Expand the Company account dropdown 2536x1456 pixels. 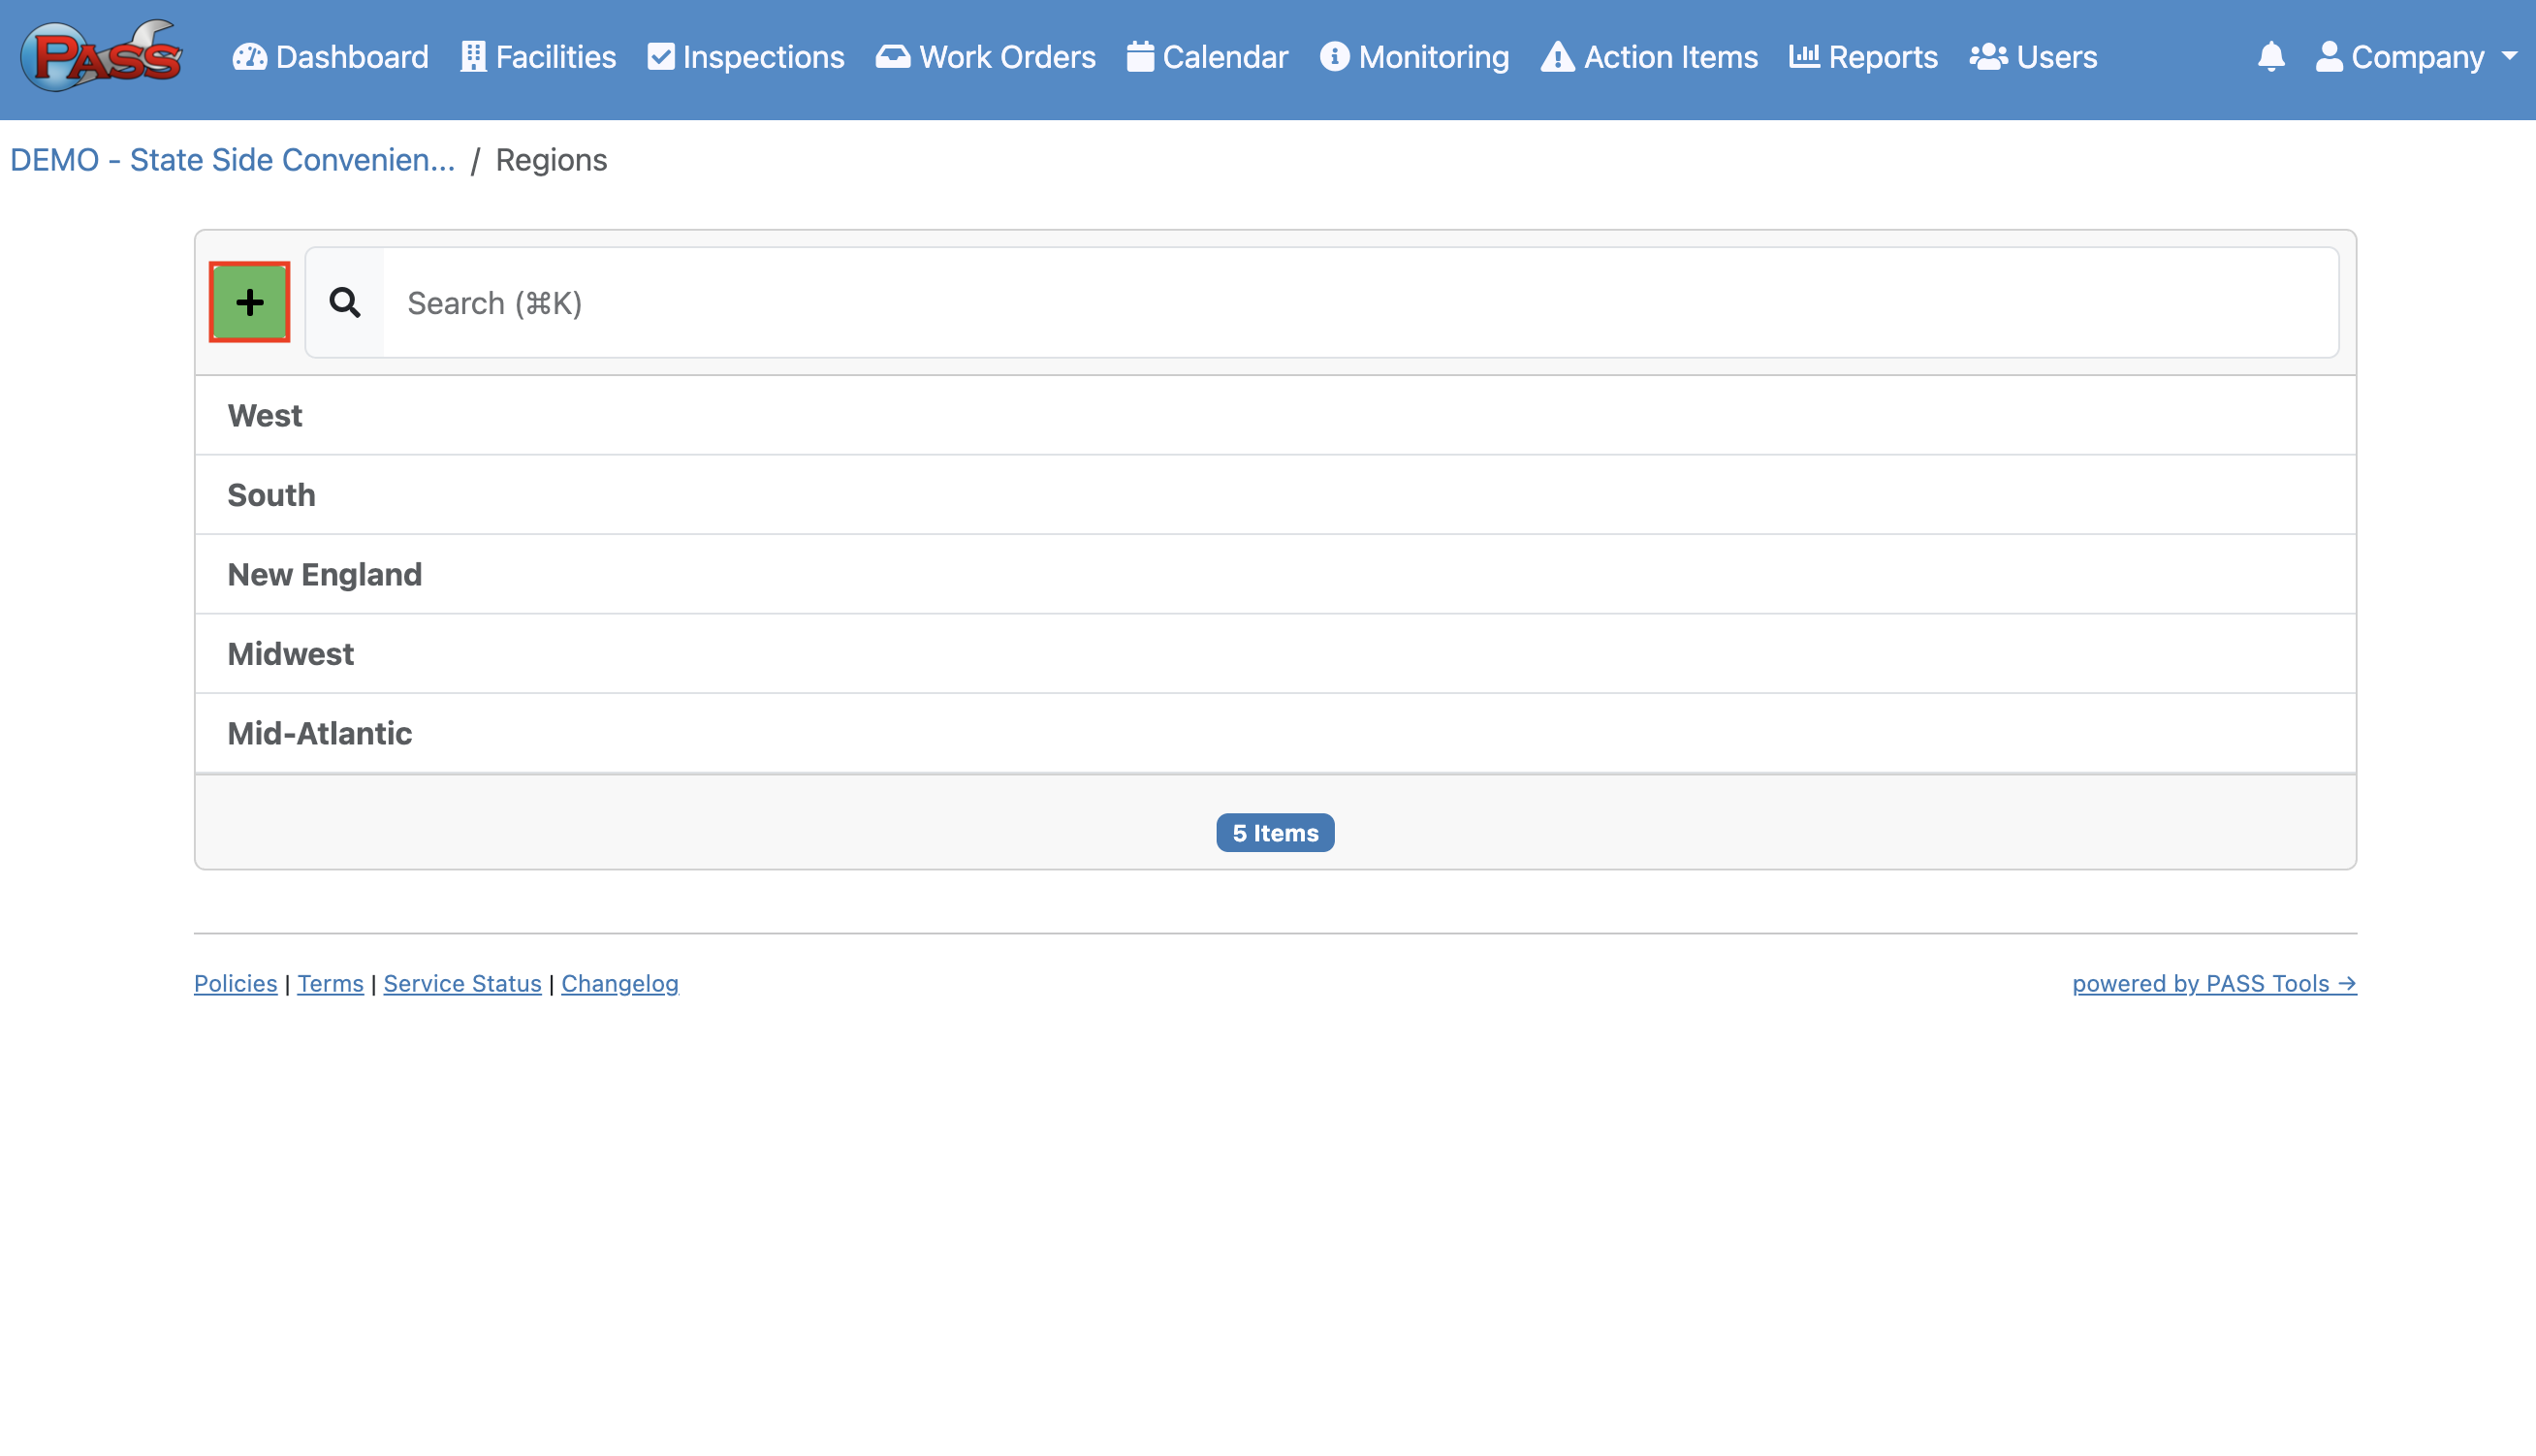(x=2415, y=57)
